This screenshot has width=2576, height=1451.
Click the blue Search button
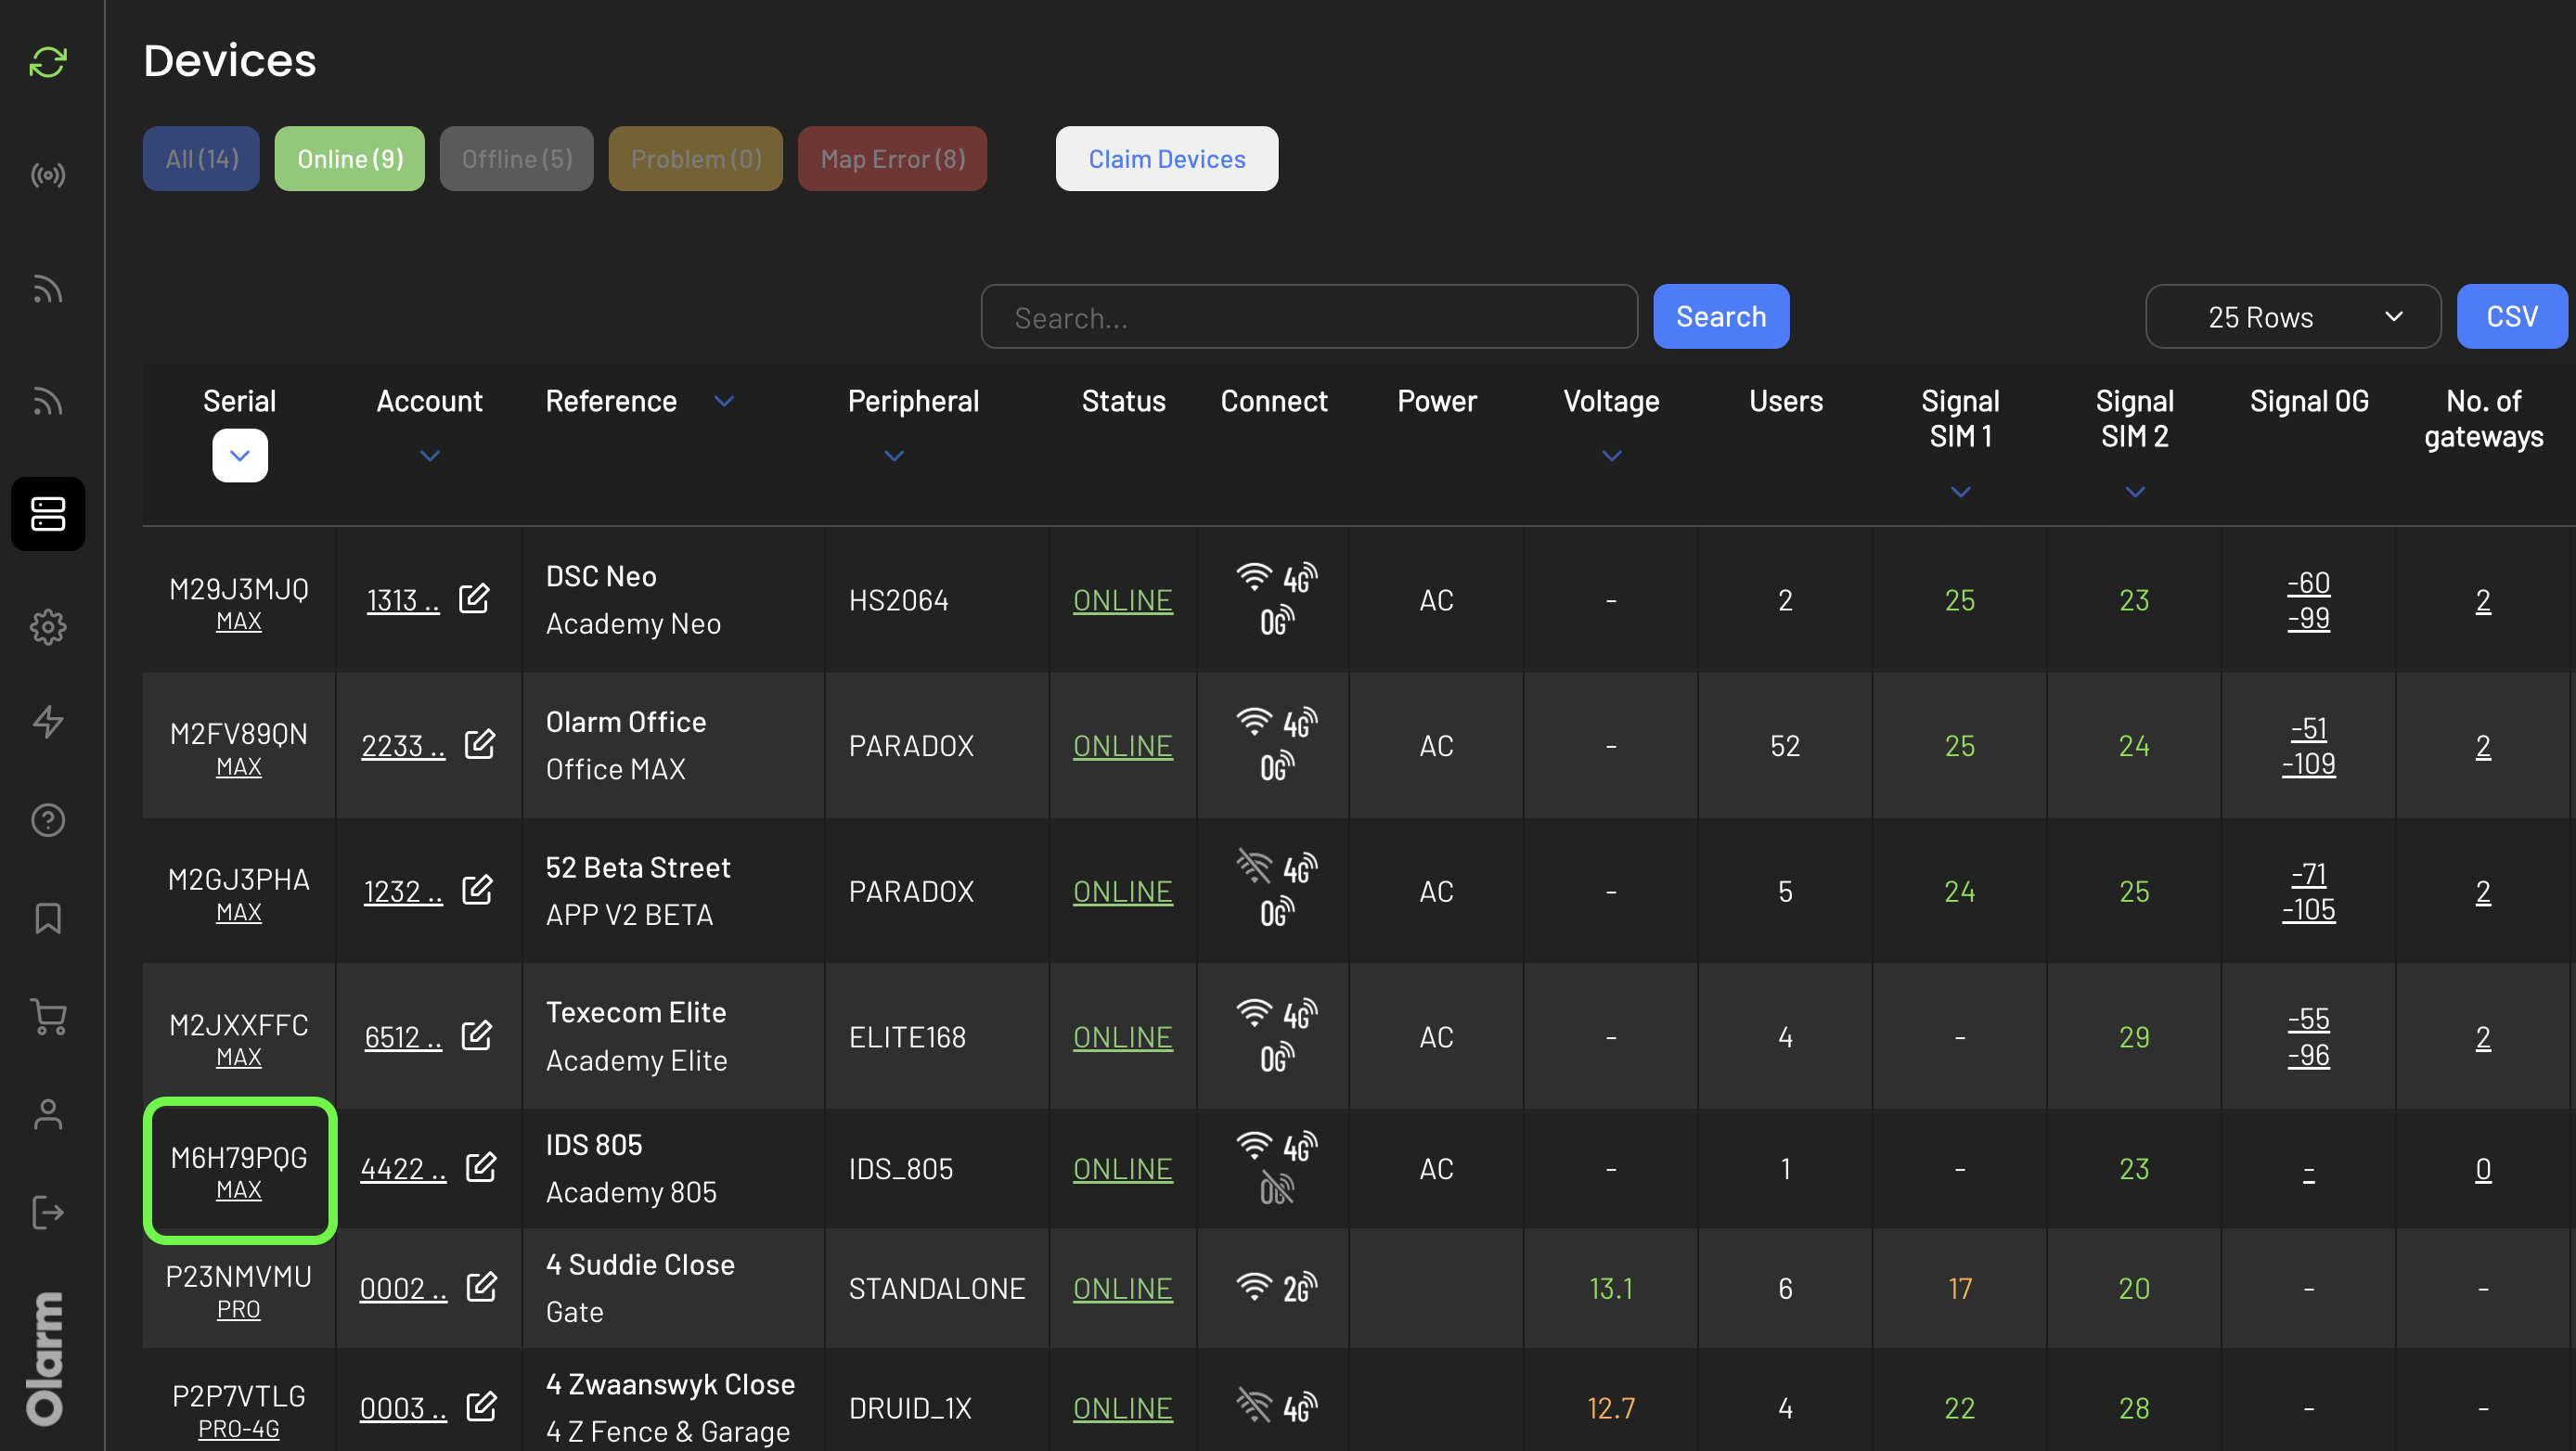click(x=1721, y=317)
